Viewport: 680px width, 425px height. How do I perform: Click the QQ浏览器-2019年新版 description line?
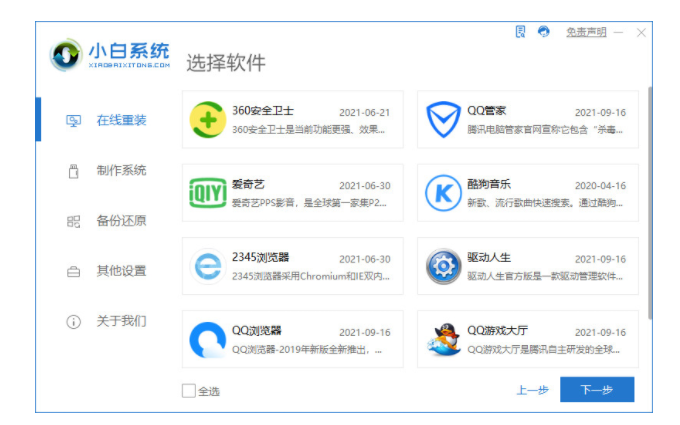[307, 350]
